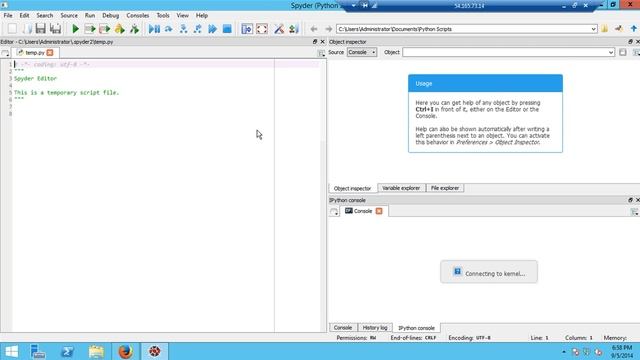Select the Object inspector tab

pyautogui.click(x=352, y=188)
